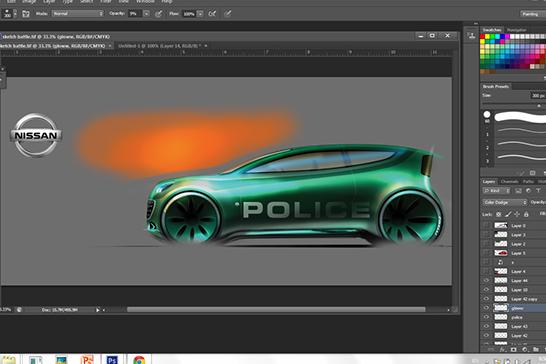546x364 pixels.
Task: Click the lock transparent pixels icon
Action: (499, 214)
